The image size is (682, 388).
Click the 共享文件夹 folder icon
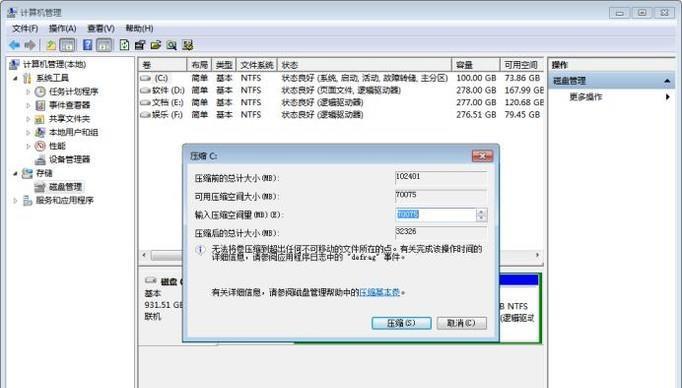click(x=40, y=119)
